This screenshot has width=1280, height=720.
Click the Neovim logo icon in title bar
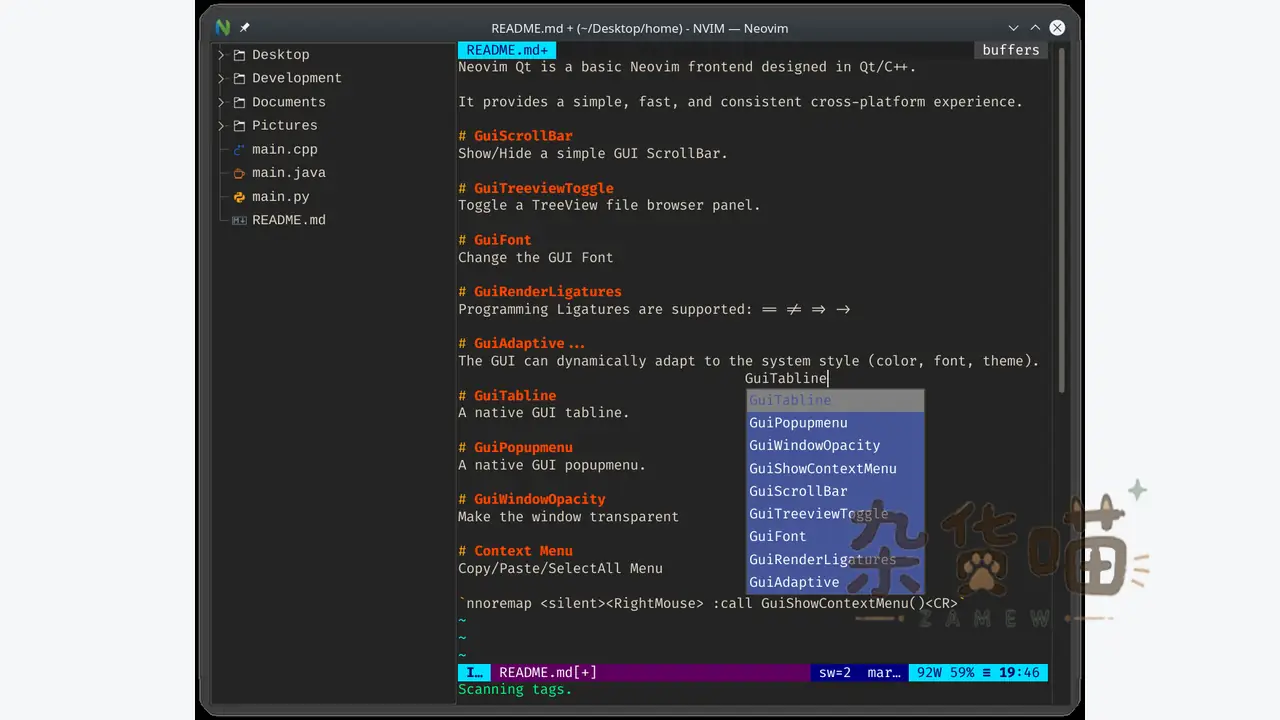(222, 27)
